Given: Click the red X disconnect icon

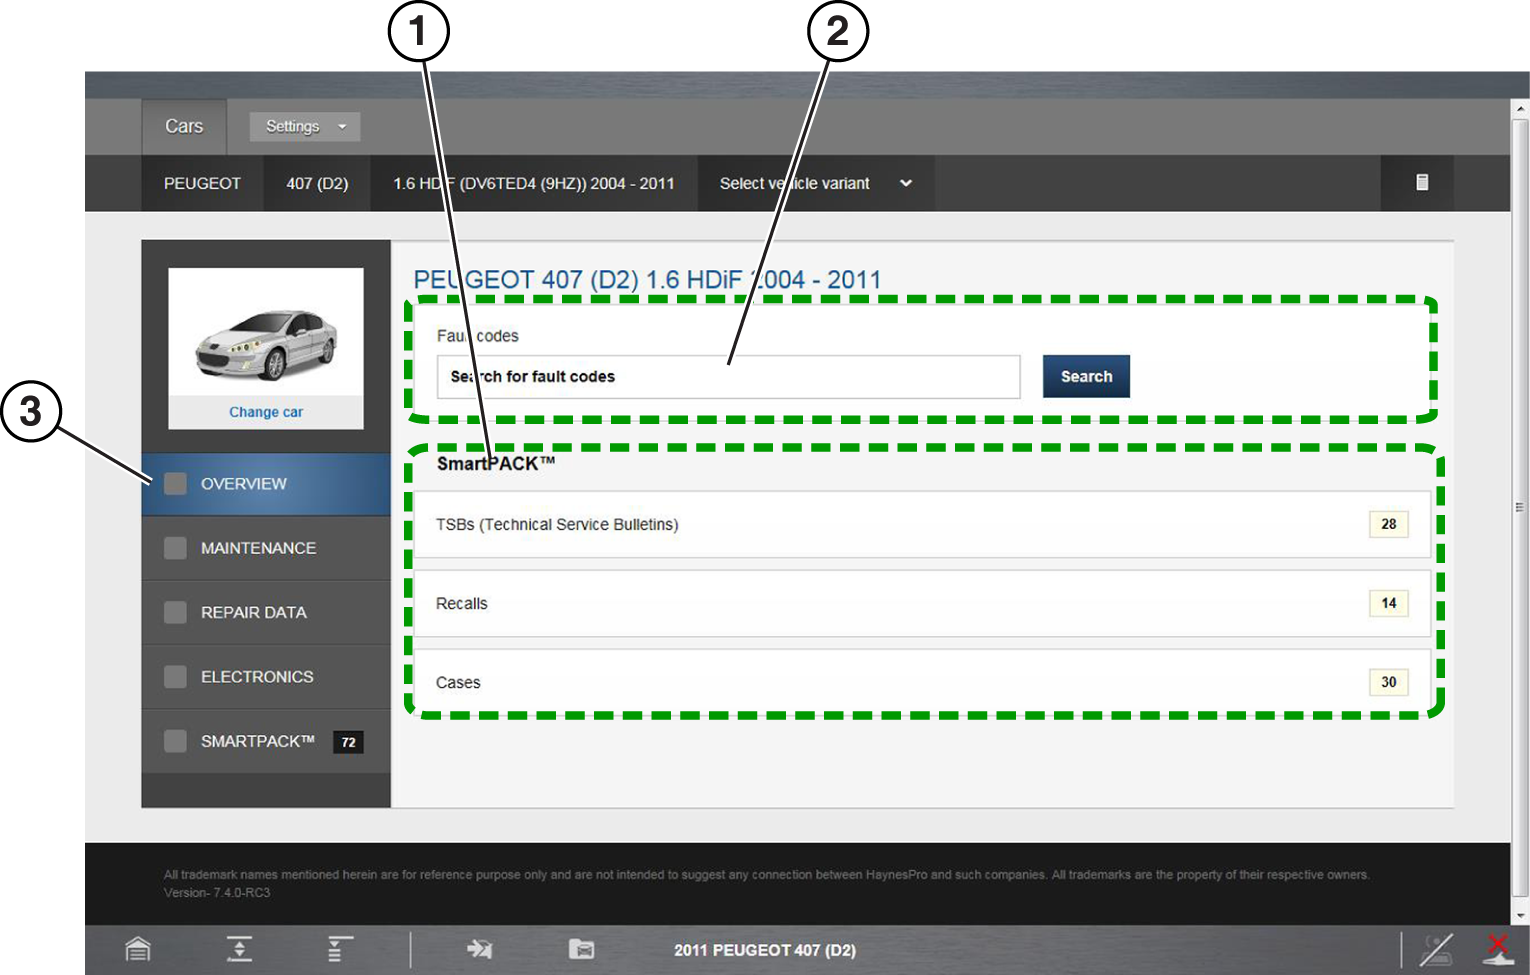Looking at the screenshot, I should coord(1497,948).
